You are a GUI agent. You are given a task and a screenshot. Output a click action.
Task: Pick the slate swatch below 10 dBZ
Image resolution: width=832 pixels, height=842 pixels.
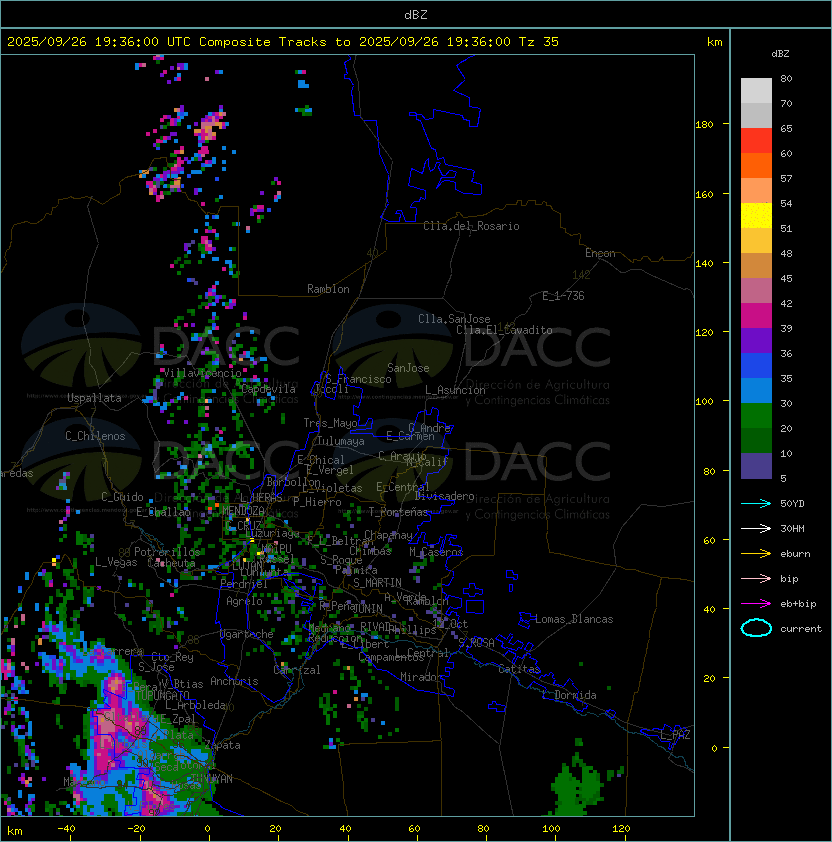point(756,466)
